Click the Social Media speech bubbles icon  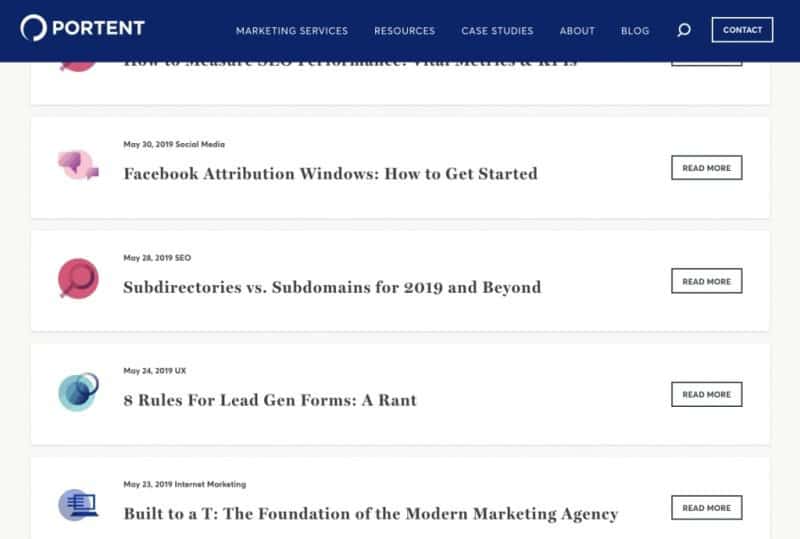tap(78, 165)
